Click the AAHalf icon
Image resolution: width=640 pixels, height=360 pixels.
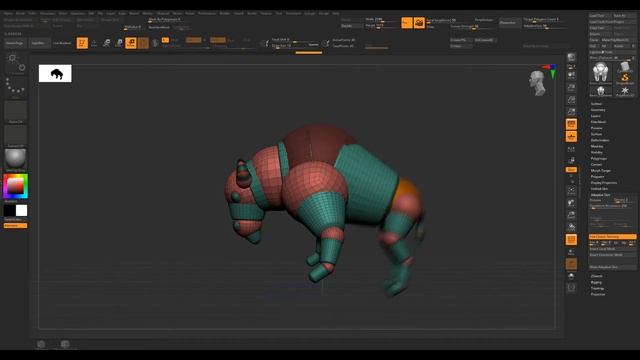click(571, 112)
